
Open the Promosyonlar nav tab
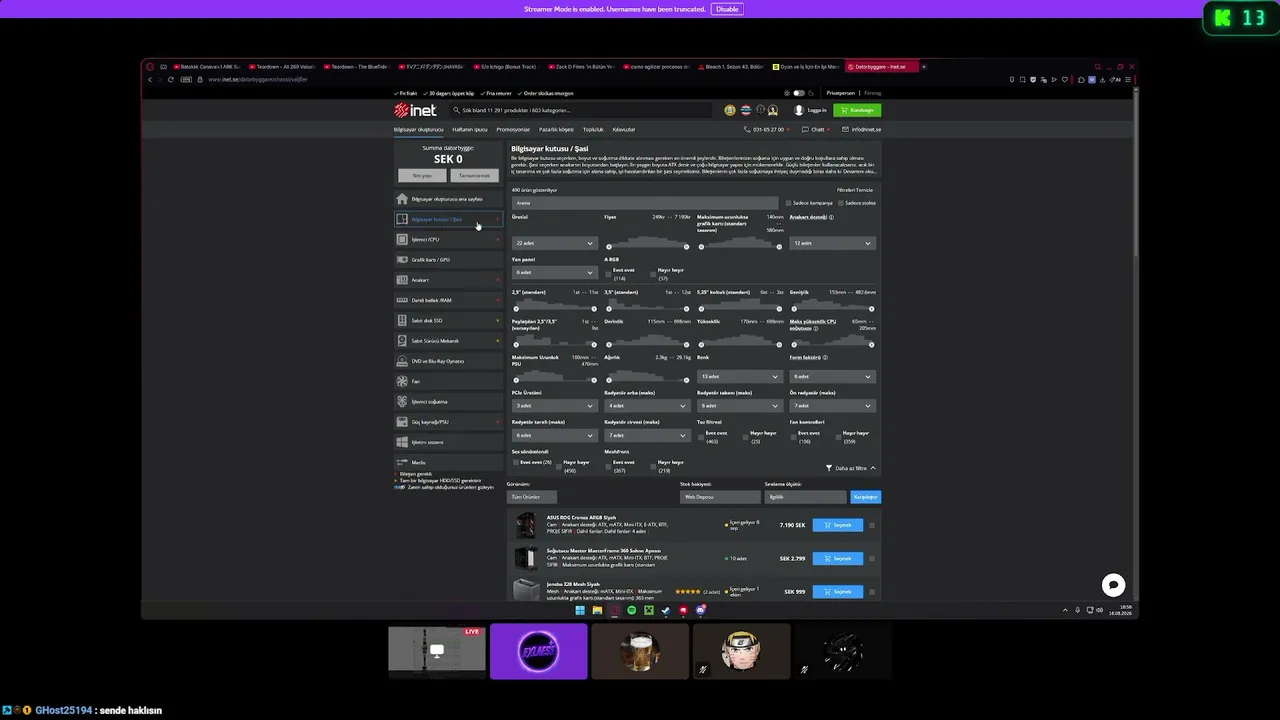coord(513,129)
